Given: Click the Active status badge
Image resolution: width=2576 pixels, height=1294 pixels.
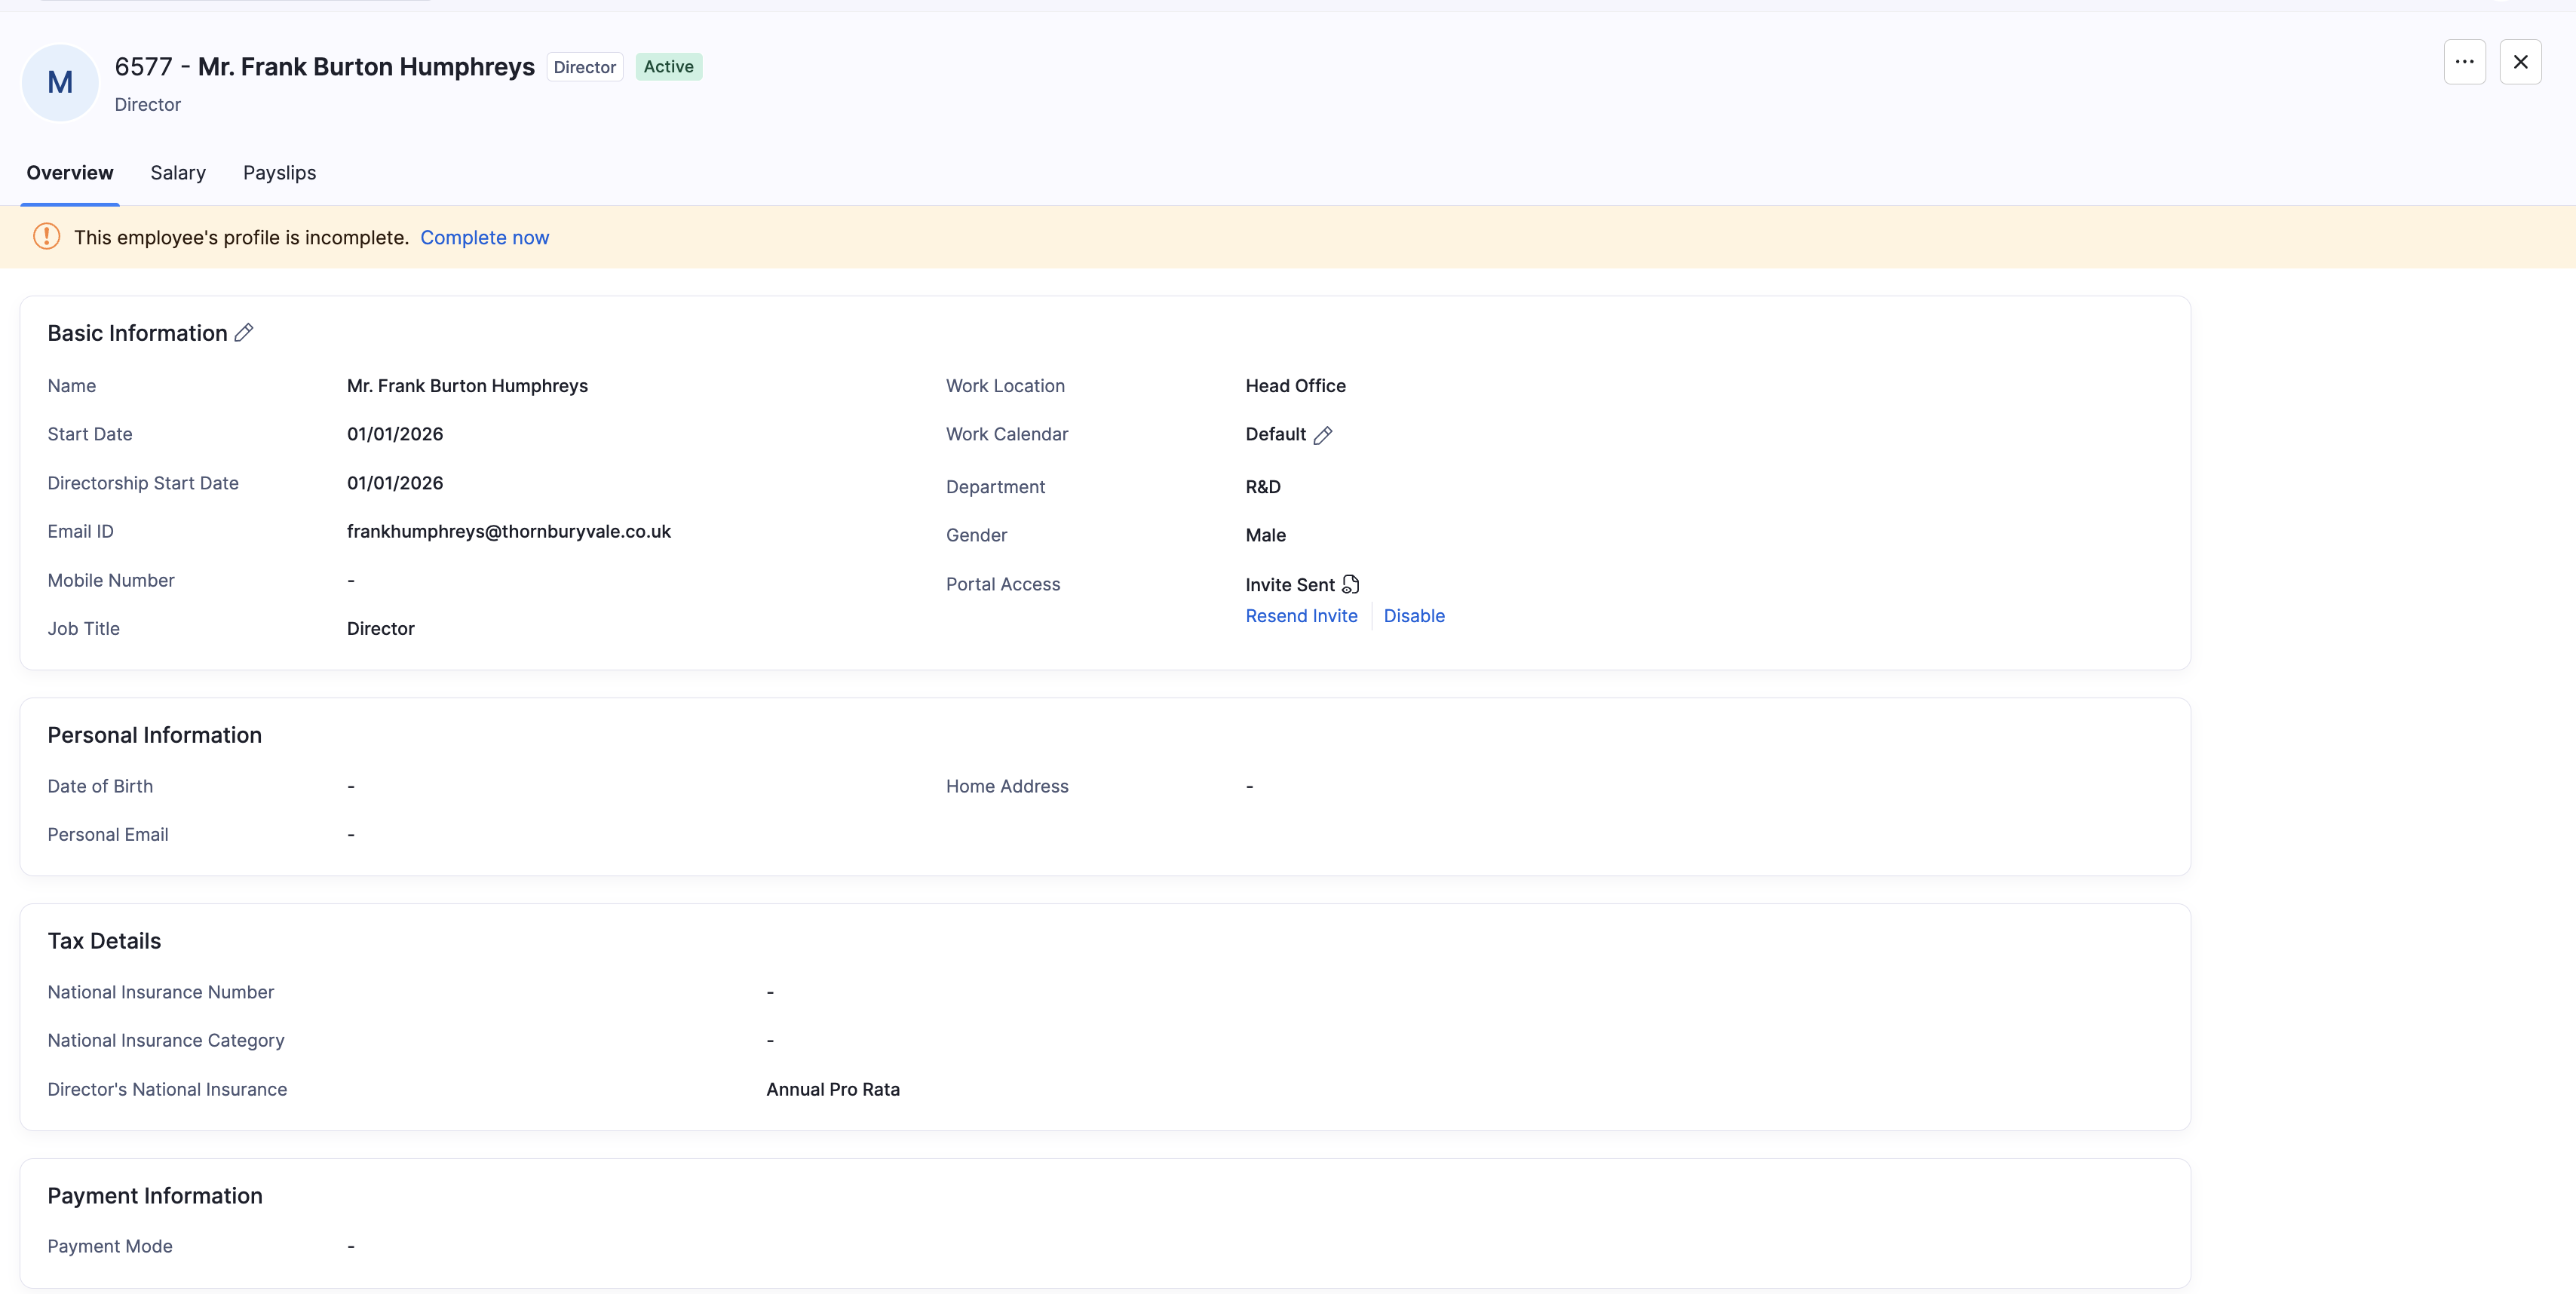Looking at the screenshot, I should 669,67.
